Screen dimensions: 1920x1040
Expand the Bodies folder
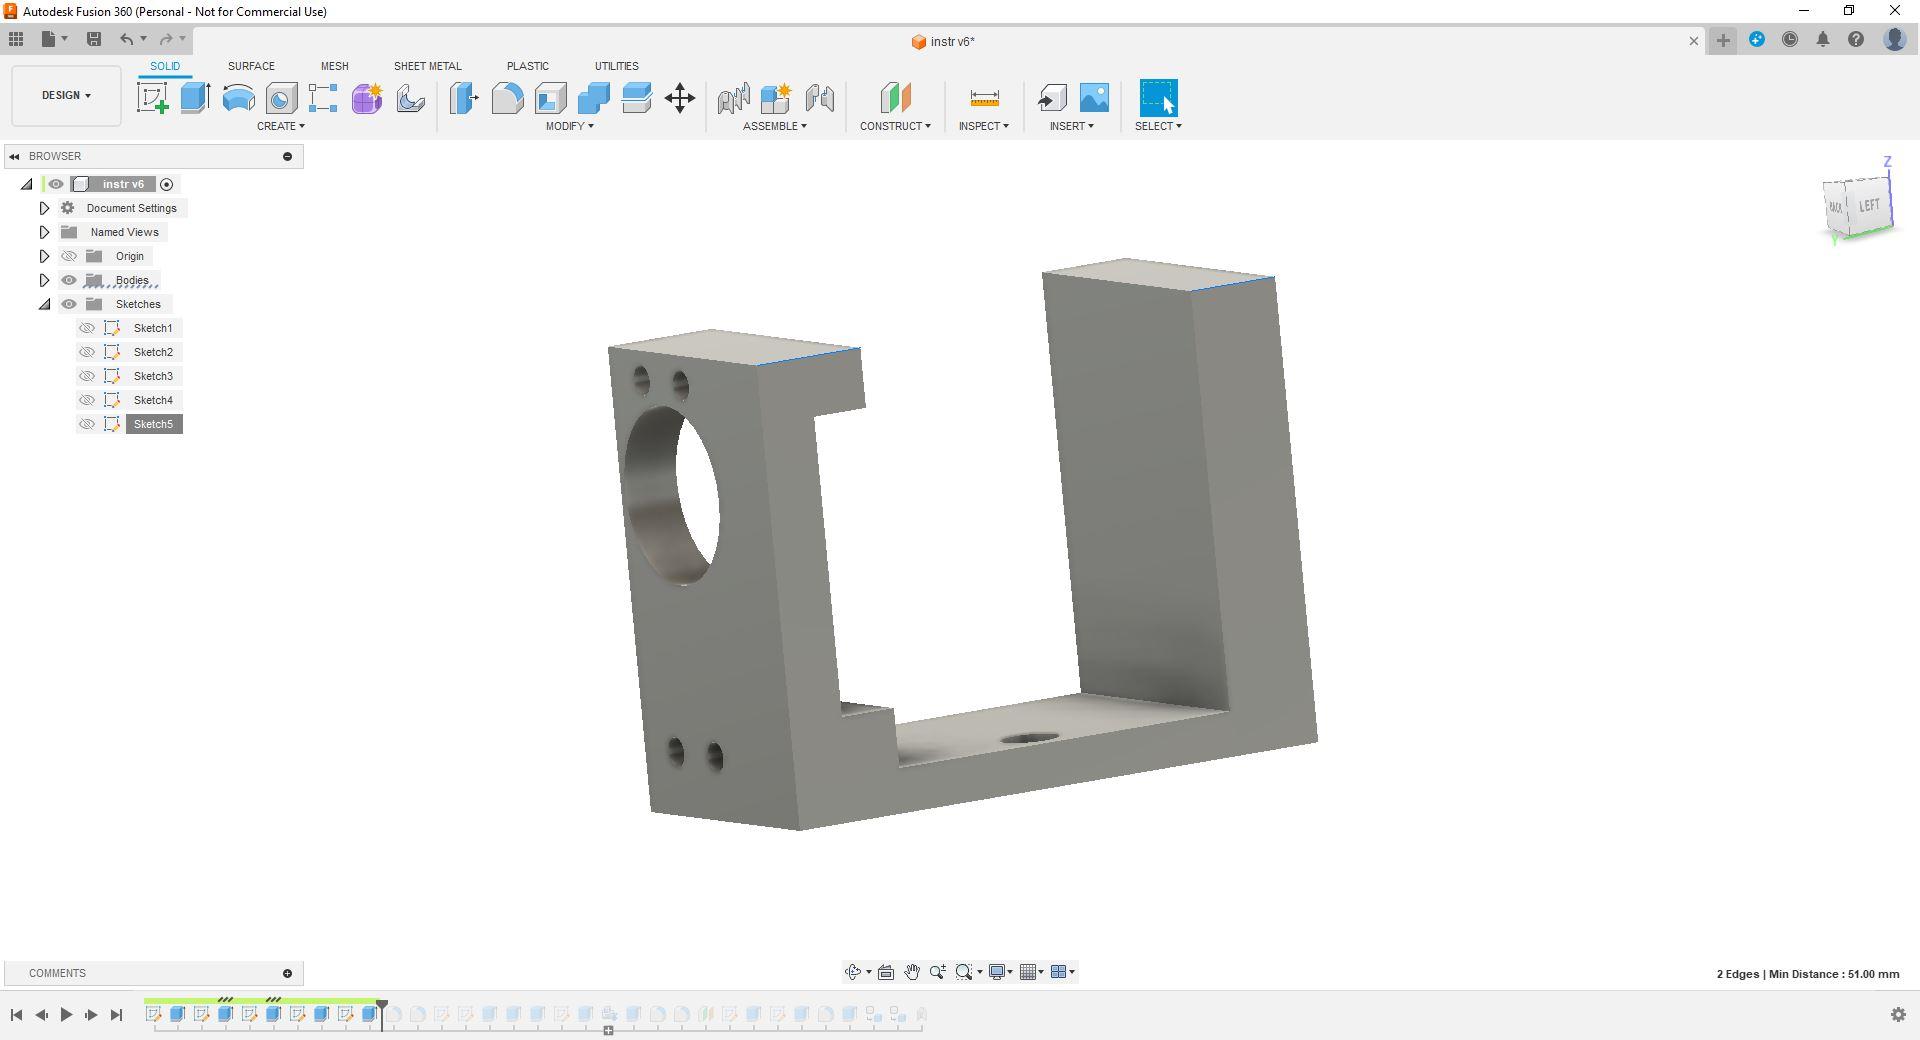click(44, 280)
